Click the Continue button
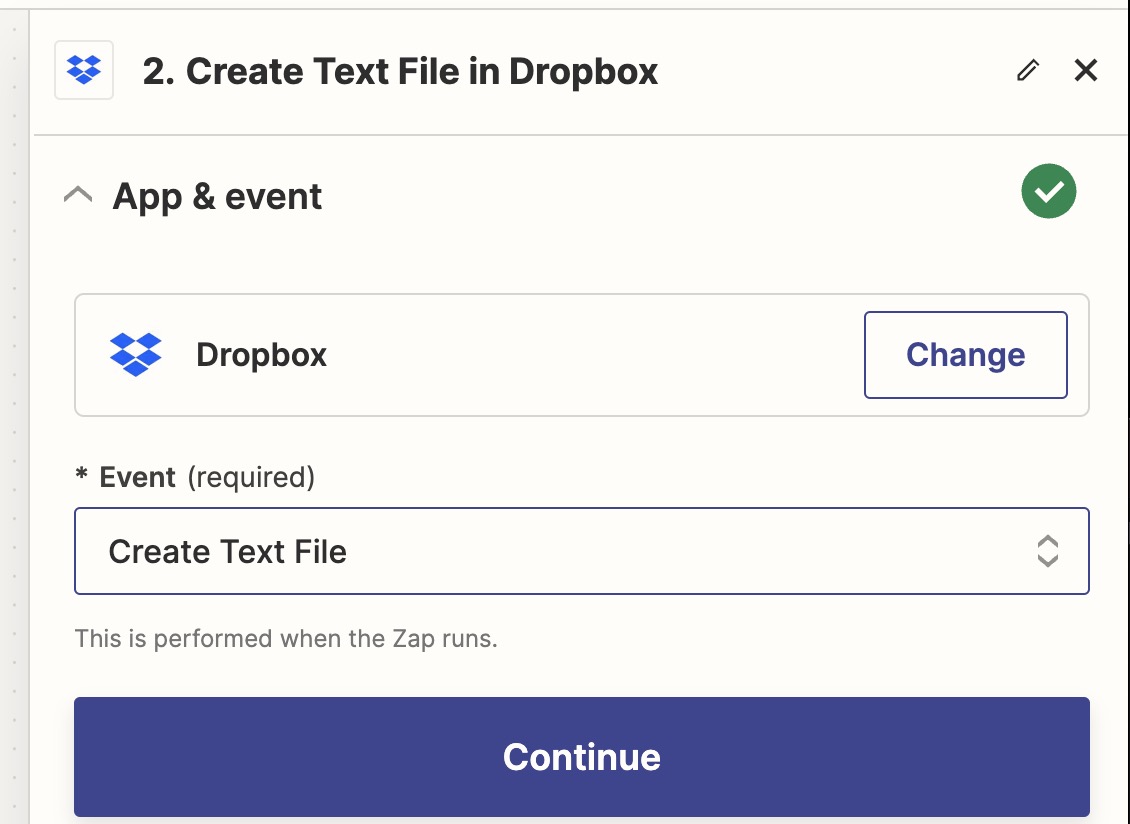 coord(582,757)
